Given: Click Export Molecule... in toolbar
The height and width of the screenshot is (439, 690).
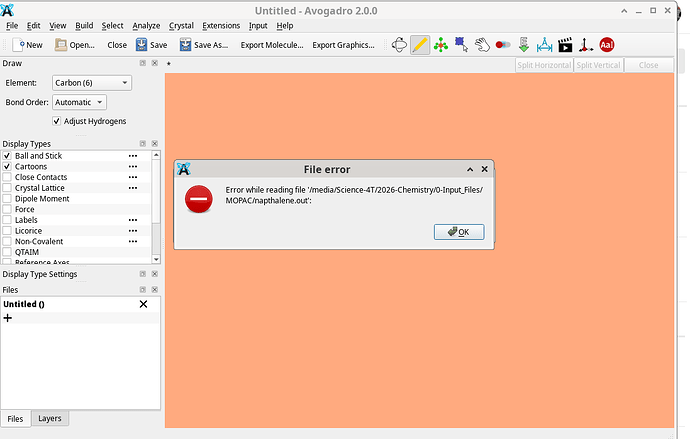Looking at the screenshot, I should [272, 45].
